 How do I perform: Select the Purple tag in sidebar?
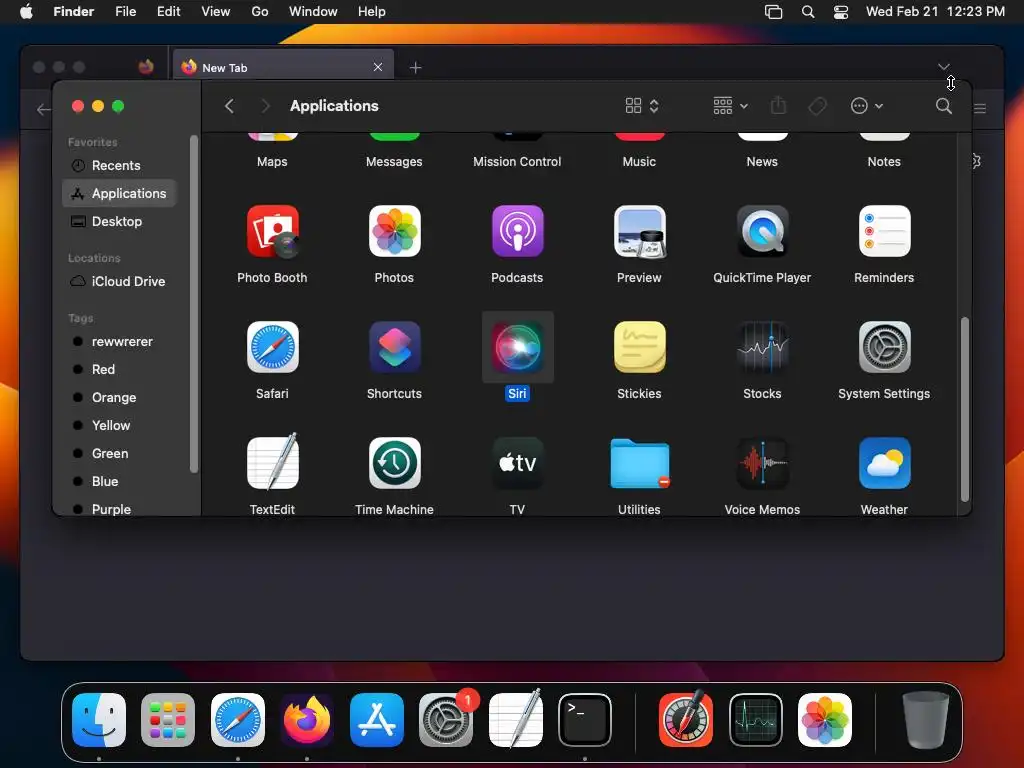tap(120, 509)
